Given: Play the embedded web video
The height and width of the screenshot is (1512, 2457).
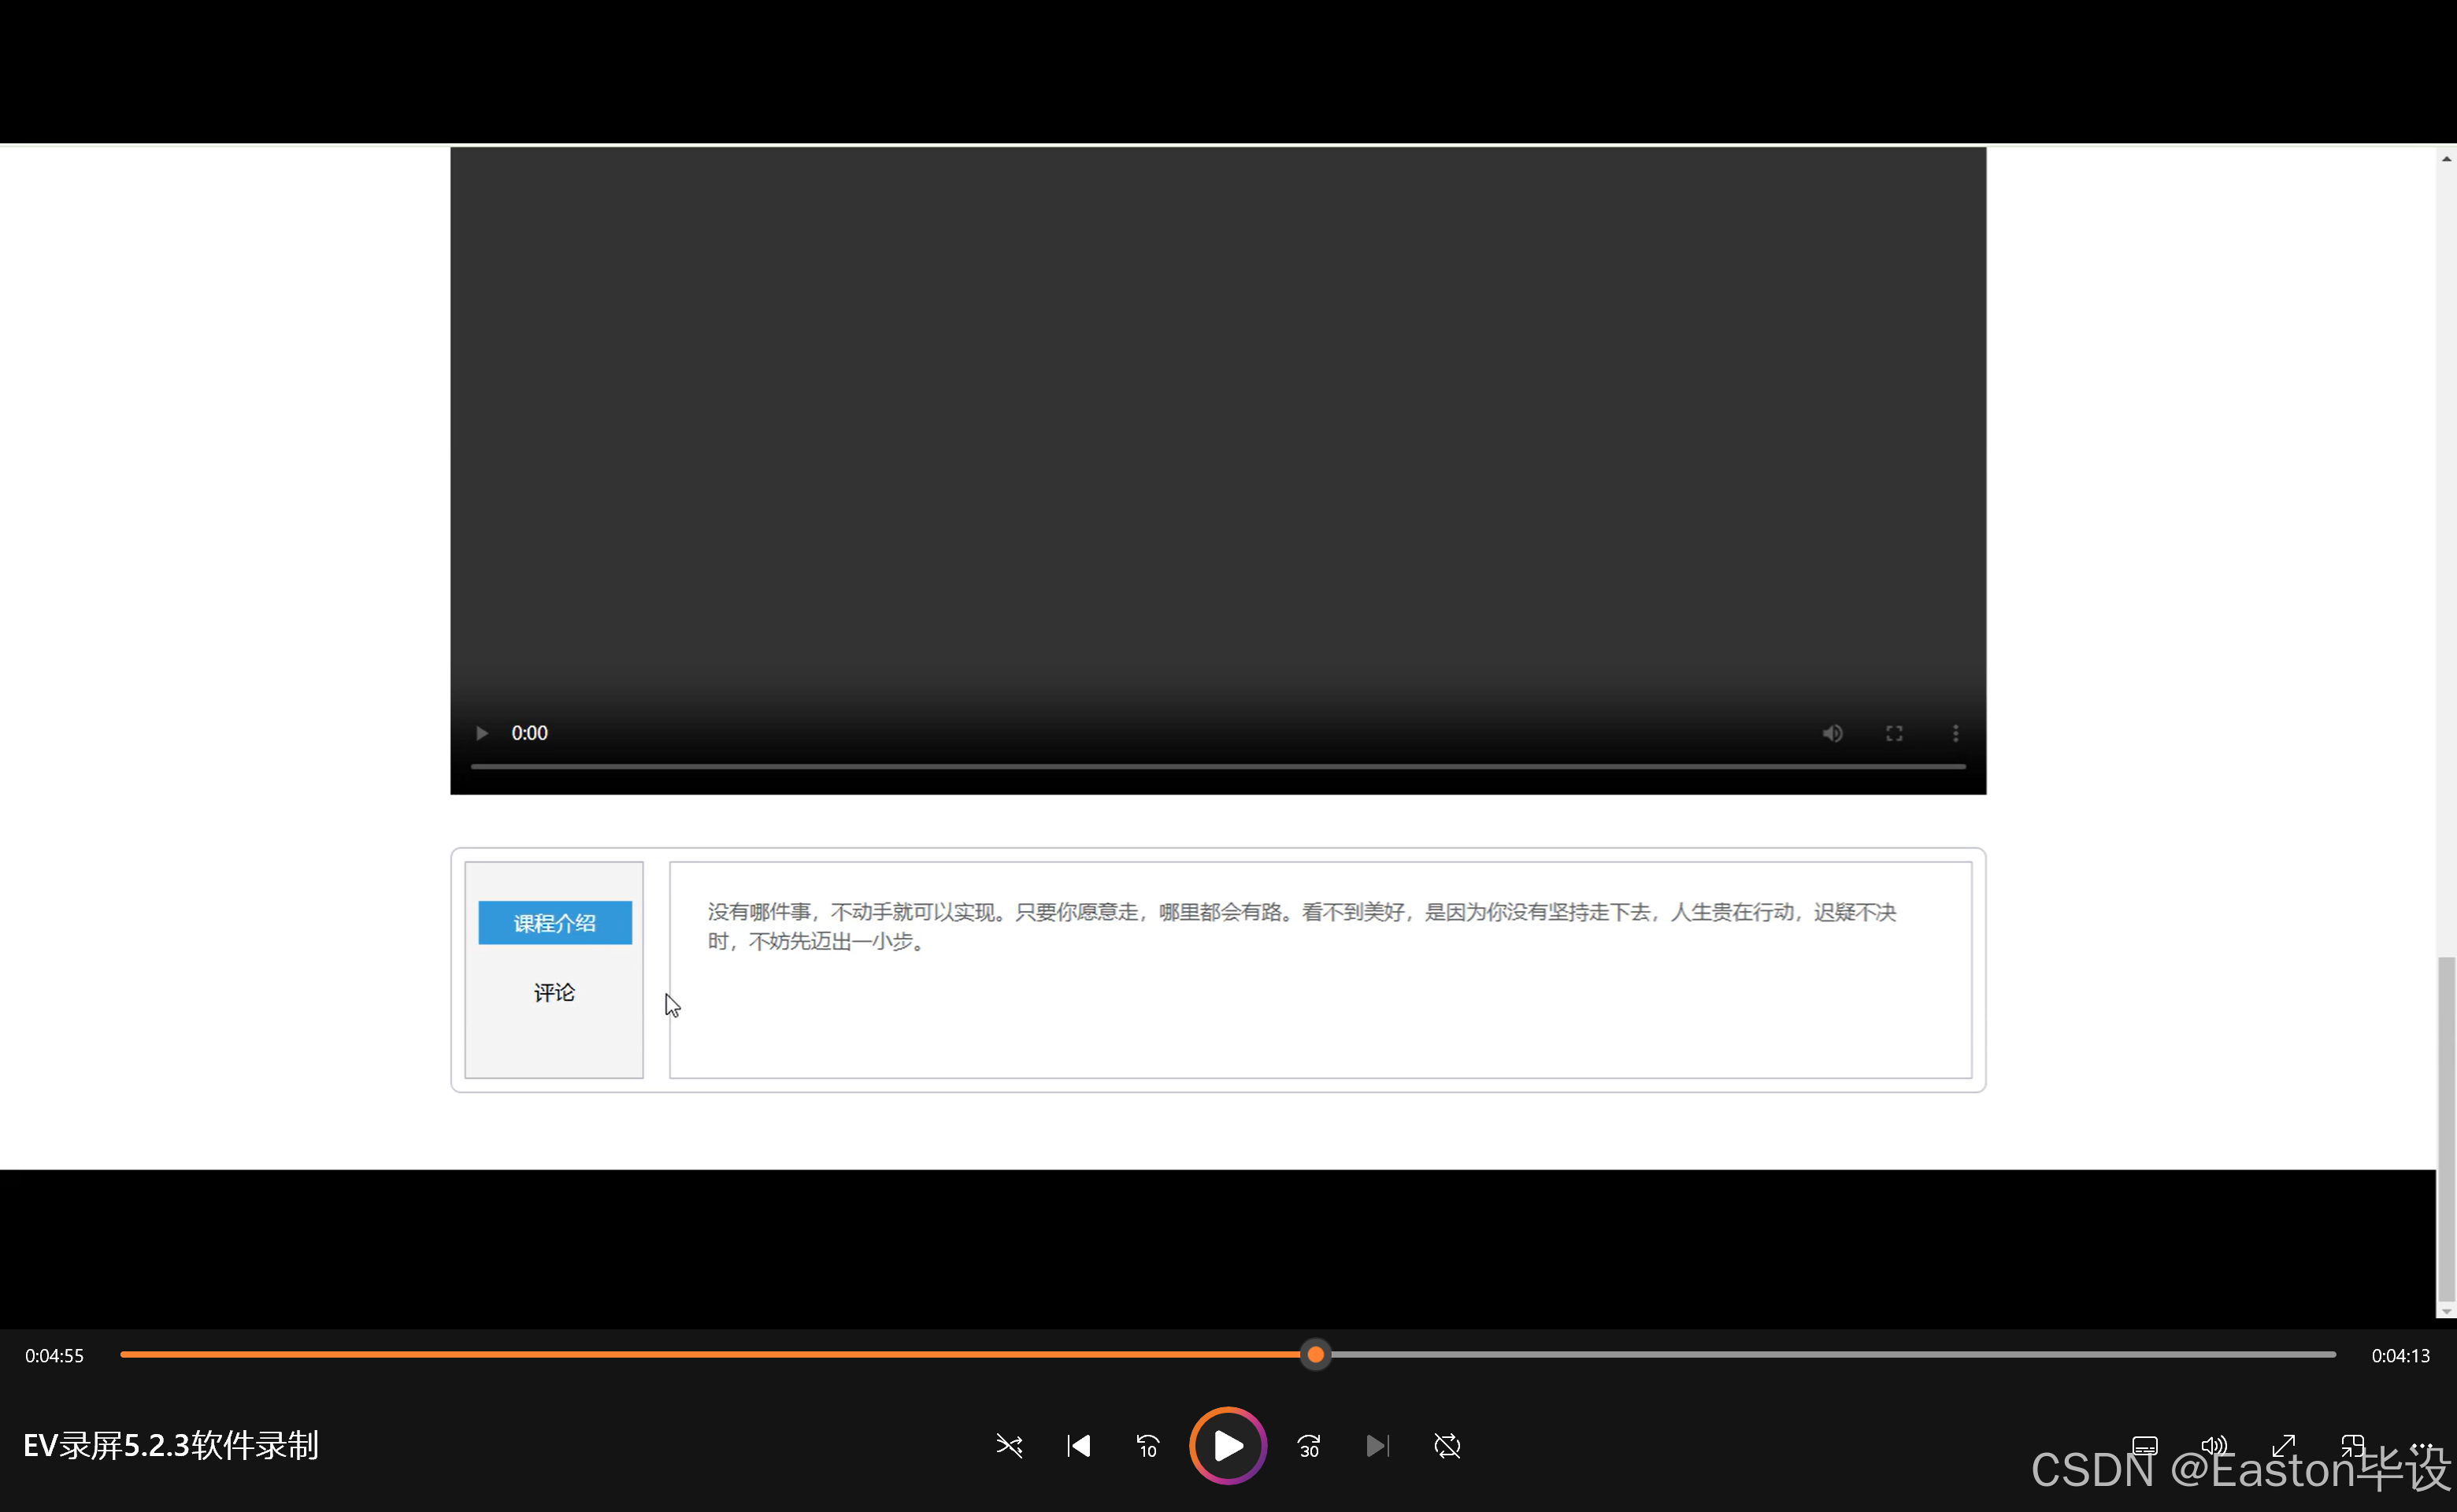Looking at the screenshot, I should click(x=482, y=733).
